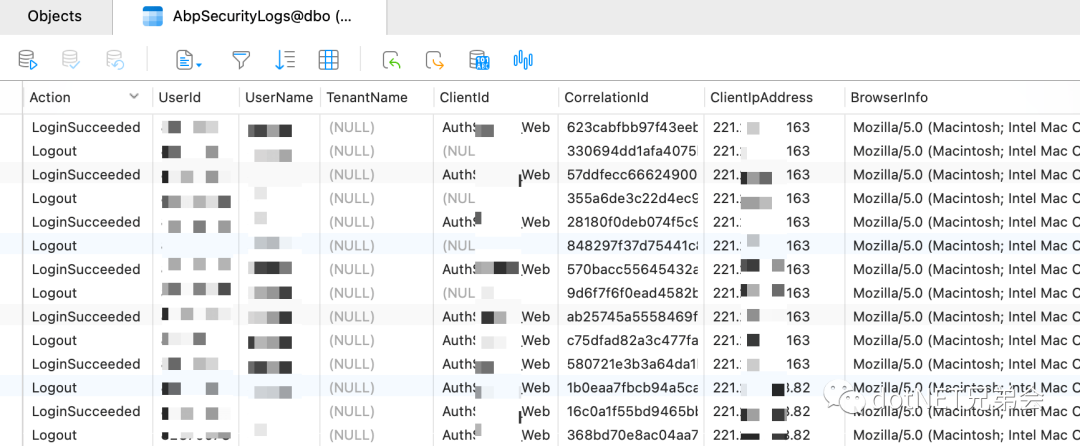Click ClientId cell in the 28180f0deb074f5c9 row
Viewport: 1080px width, 446px height.
tap(496, 222)
